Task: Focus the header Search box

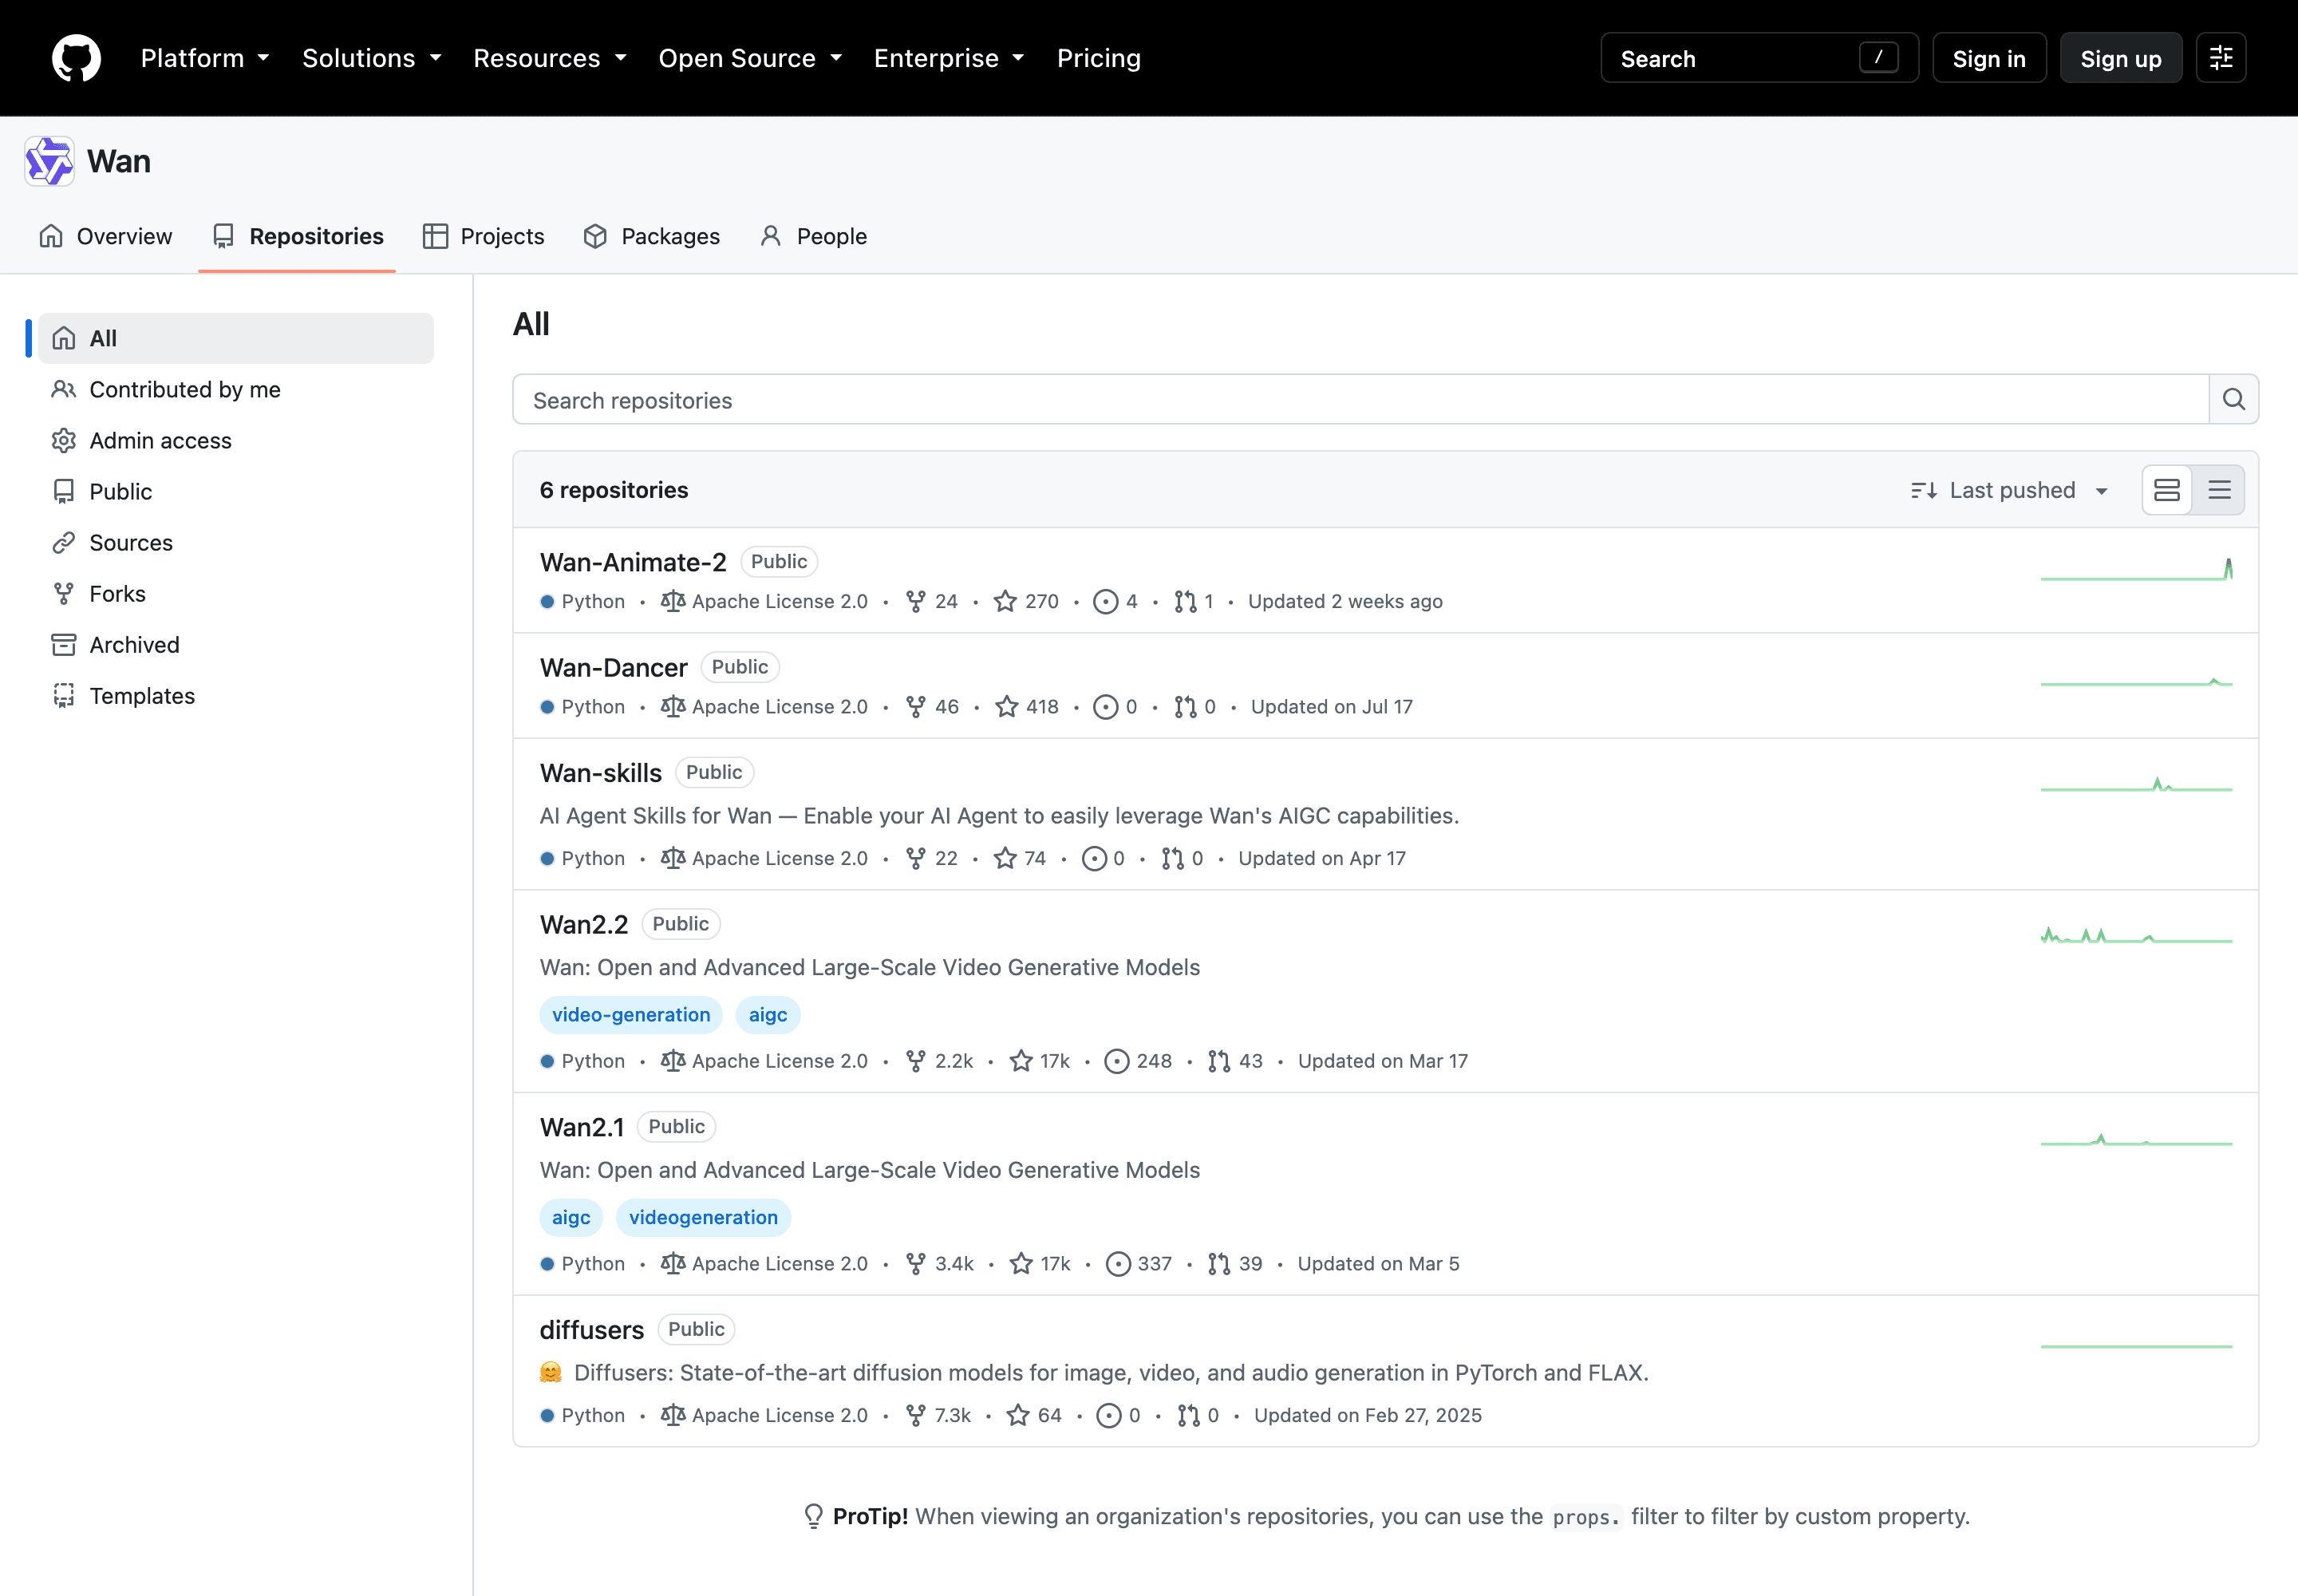Action: point(1759,58)
